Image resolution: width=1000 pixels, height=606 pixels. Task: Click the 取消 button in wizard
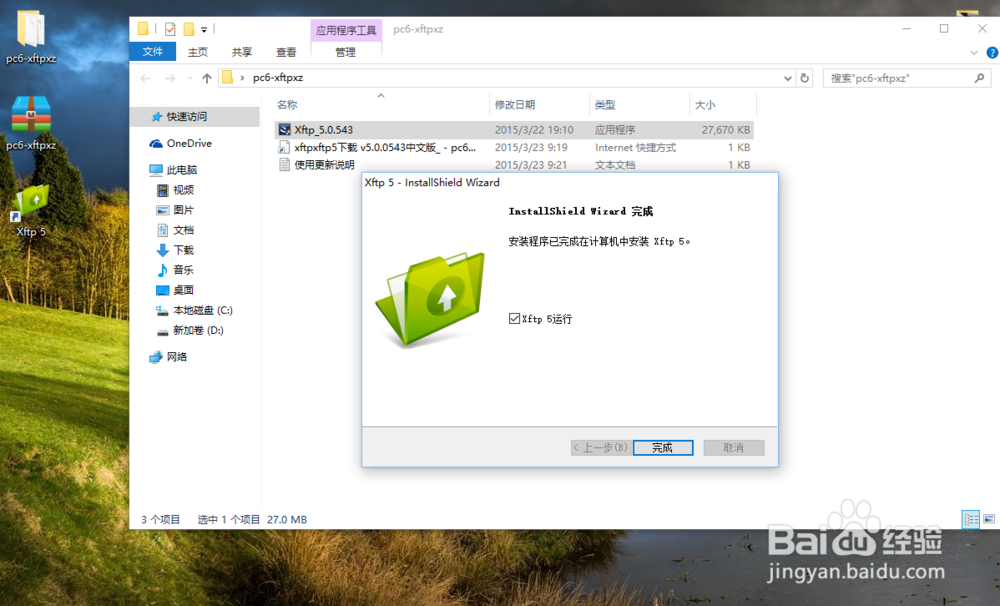tap(733, 448)
